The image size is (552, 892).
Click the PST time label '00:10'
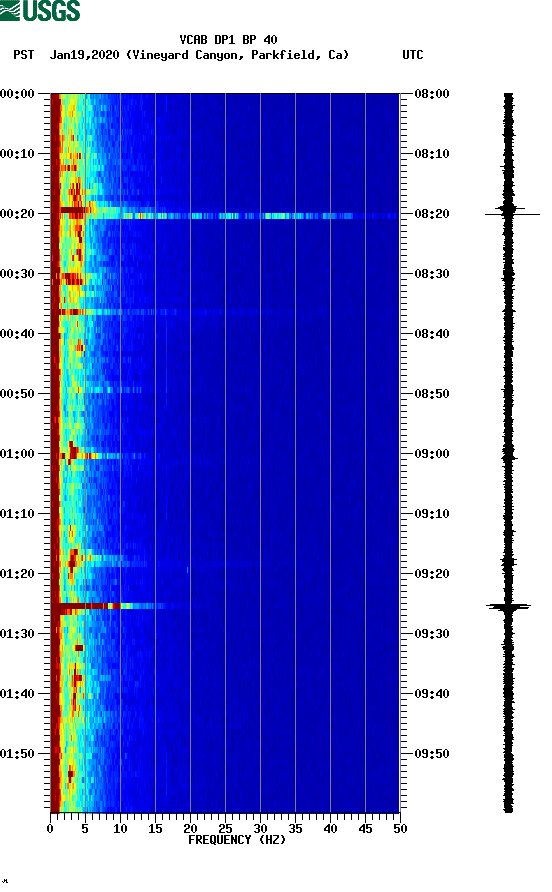17,154
